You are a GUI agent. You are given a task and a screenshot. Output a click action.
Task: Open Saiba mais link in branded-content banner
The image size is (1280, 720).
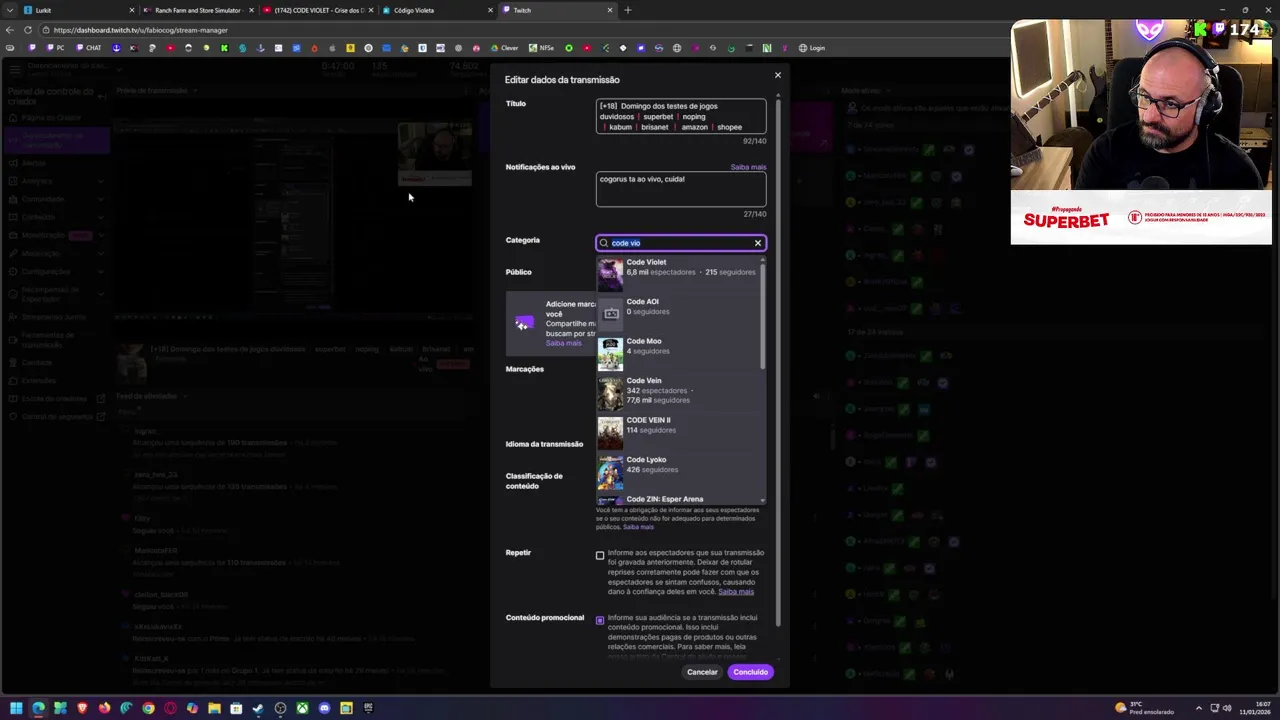[563, 343]
